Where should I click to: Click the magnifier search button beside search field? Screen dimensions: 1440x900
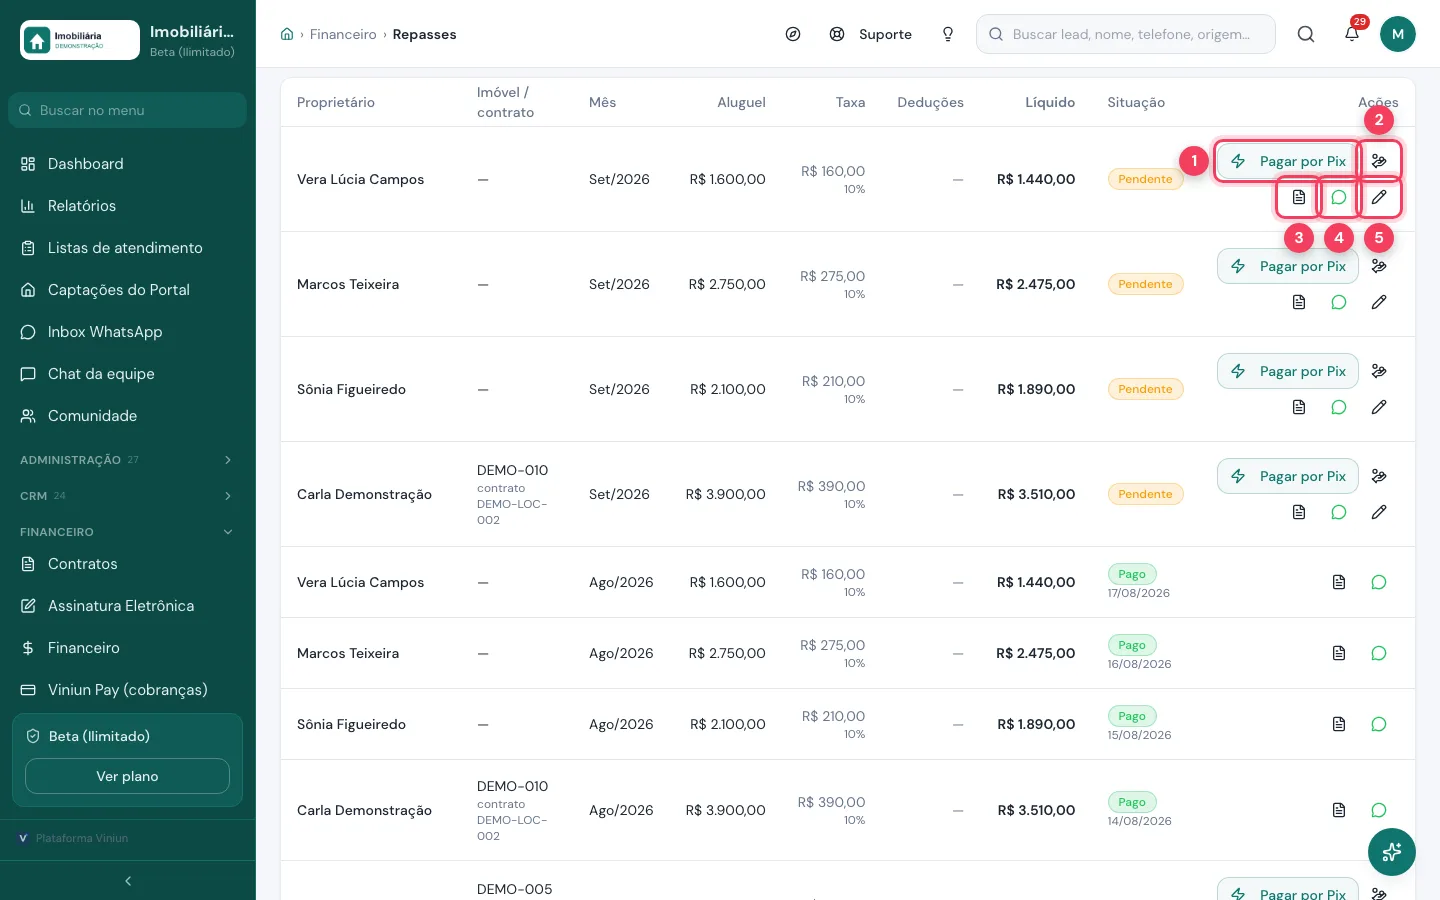tap(1306, 34)
